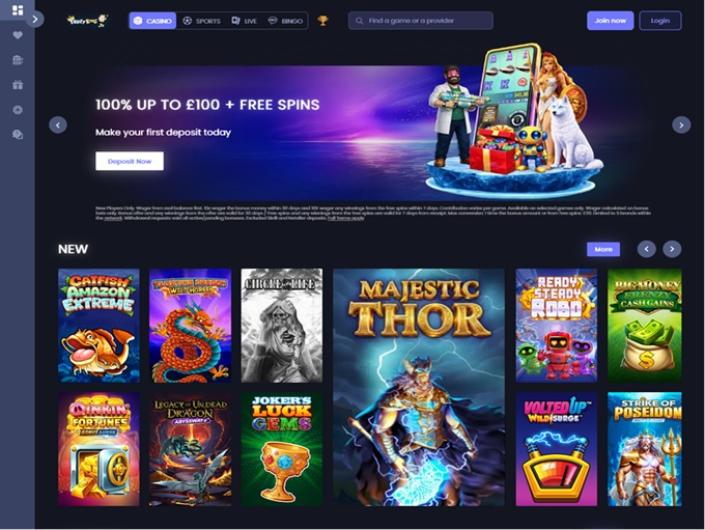Show previous promotional banner slide
This screenshot has height=530, width=705.
pos(58,125)
